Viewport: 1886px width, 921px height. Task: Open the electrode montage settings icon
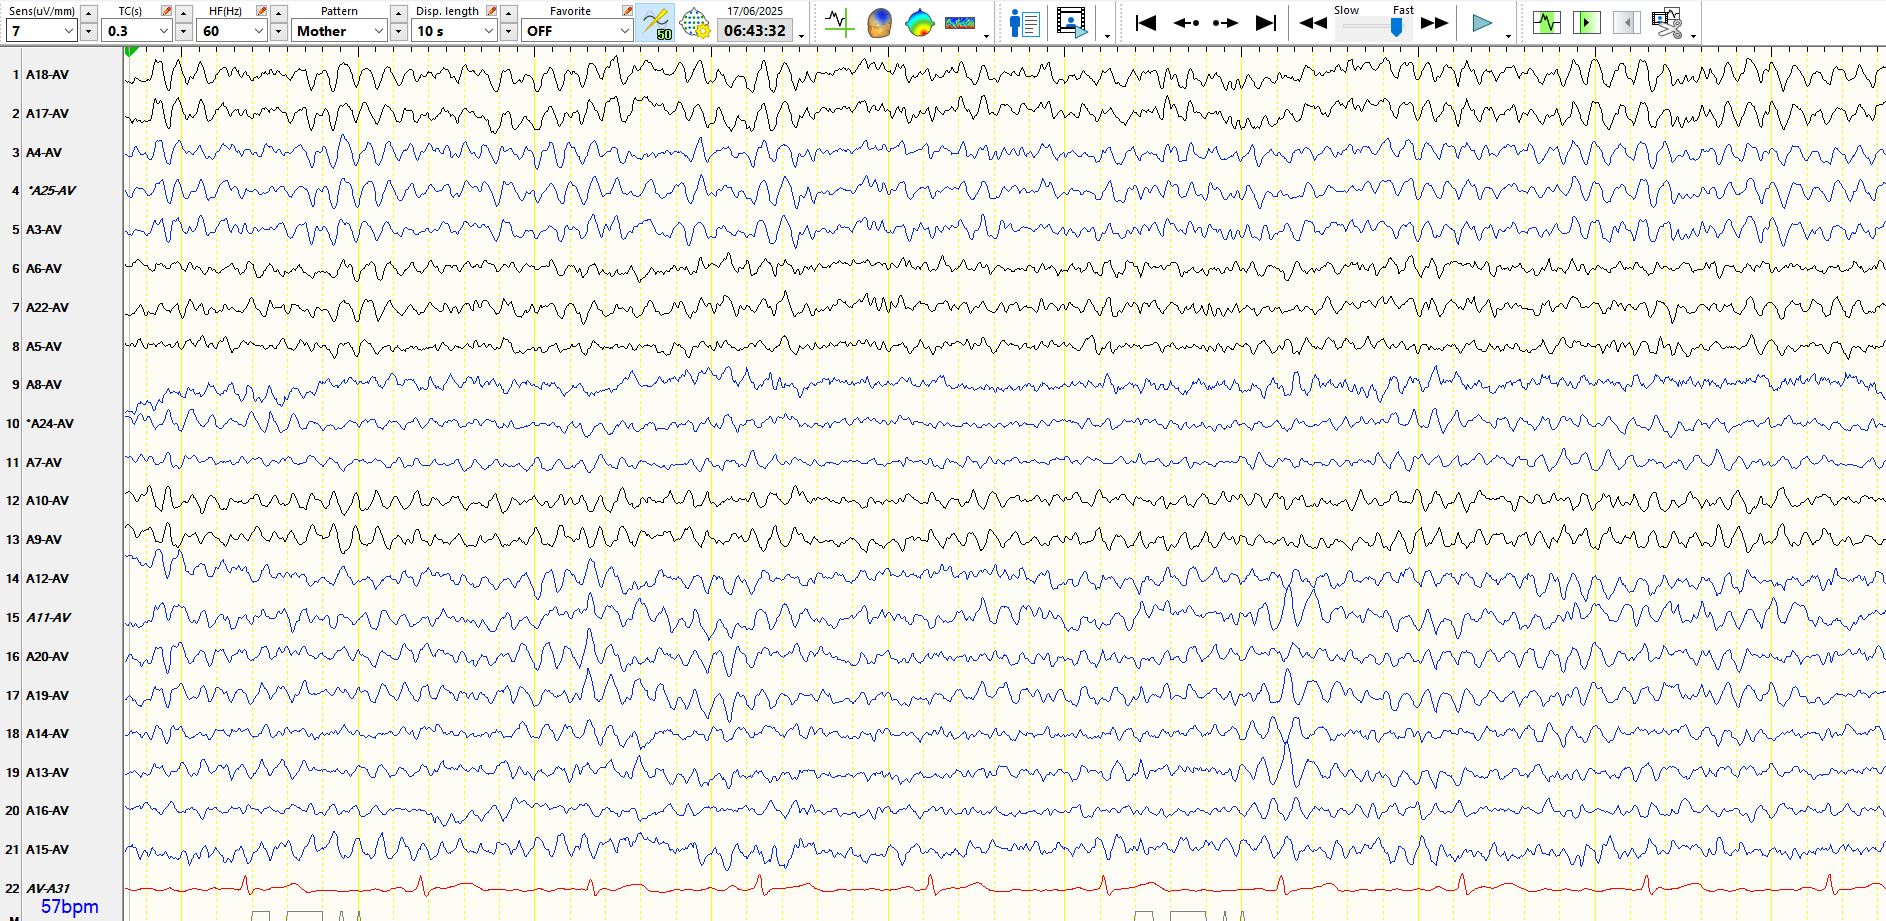pyautogui.click(x=694, y=22)
